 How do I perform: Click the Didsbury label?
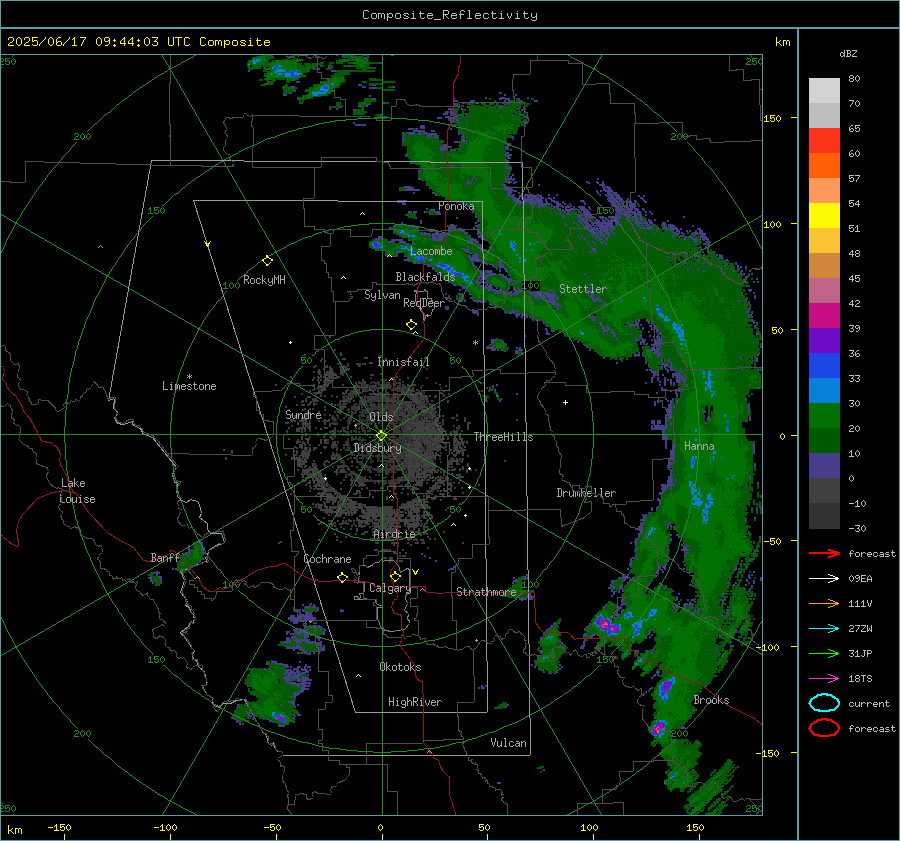(x=377, y=448)
